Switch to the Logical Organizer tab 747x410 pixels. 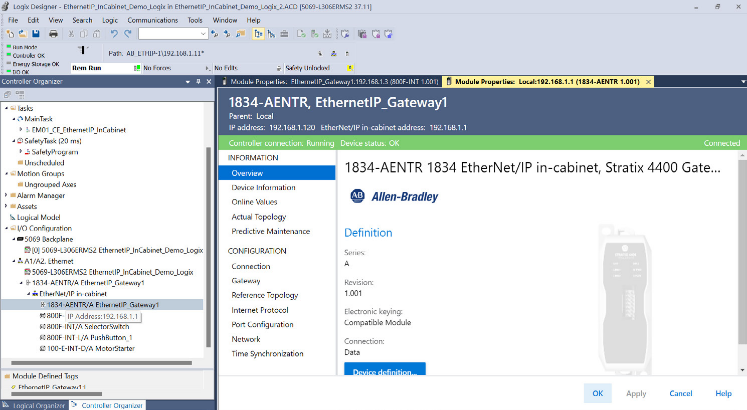(x=34, y=405)
